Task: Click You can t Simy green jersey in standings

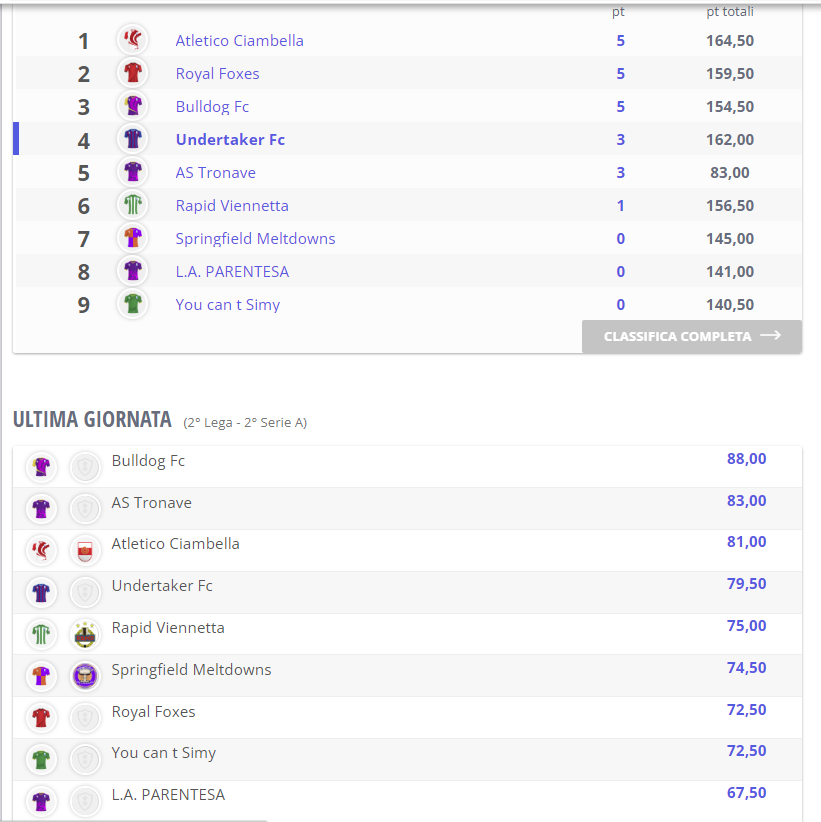Action: click(133, 304)
